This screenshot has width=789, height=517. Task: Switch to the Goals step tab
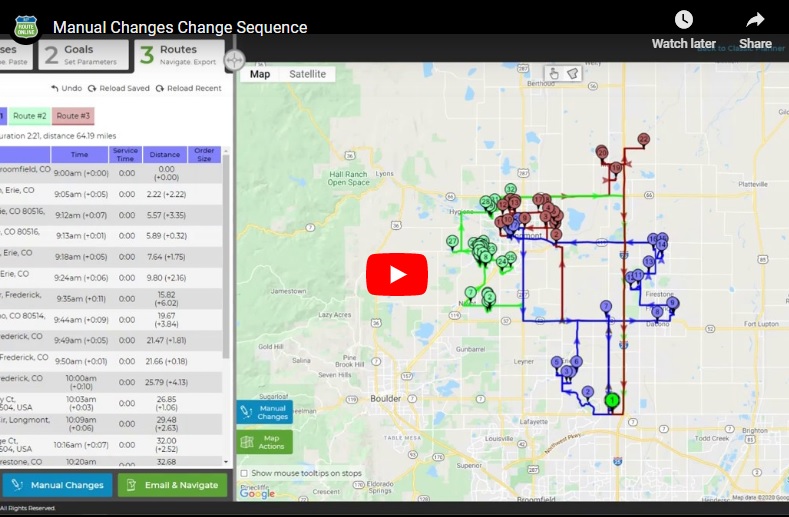pyautogui.click(x=83, y=55)
